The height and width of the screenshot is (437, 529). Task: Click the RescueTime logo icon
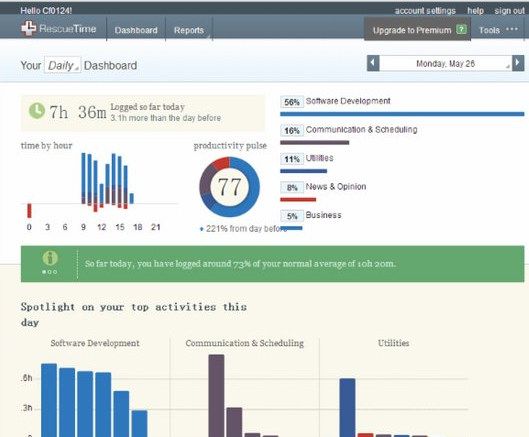(x=28, y=28)
